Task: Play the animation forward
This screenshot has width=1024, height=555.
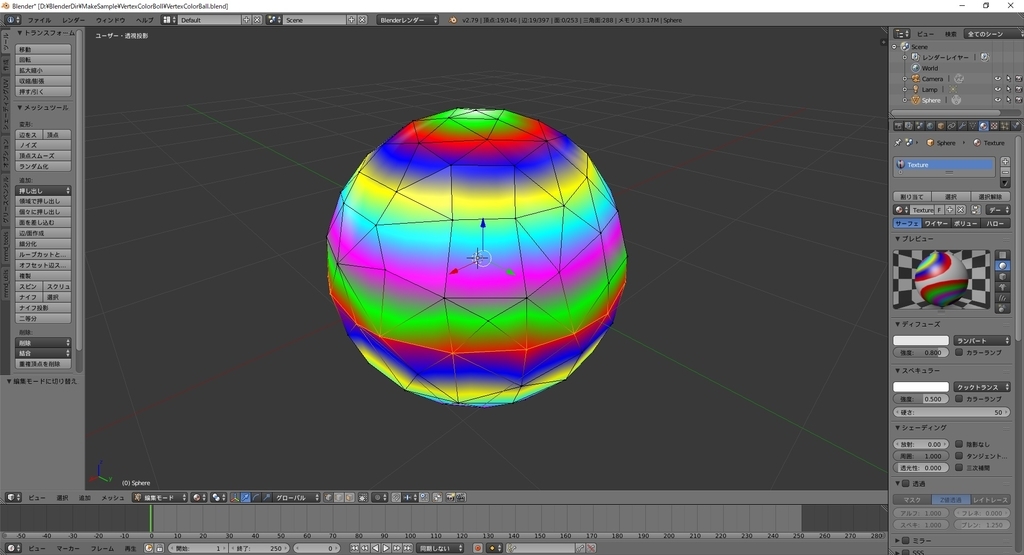Action: 386,548
